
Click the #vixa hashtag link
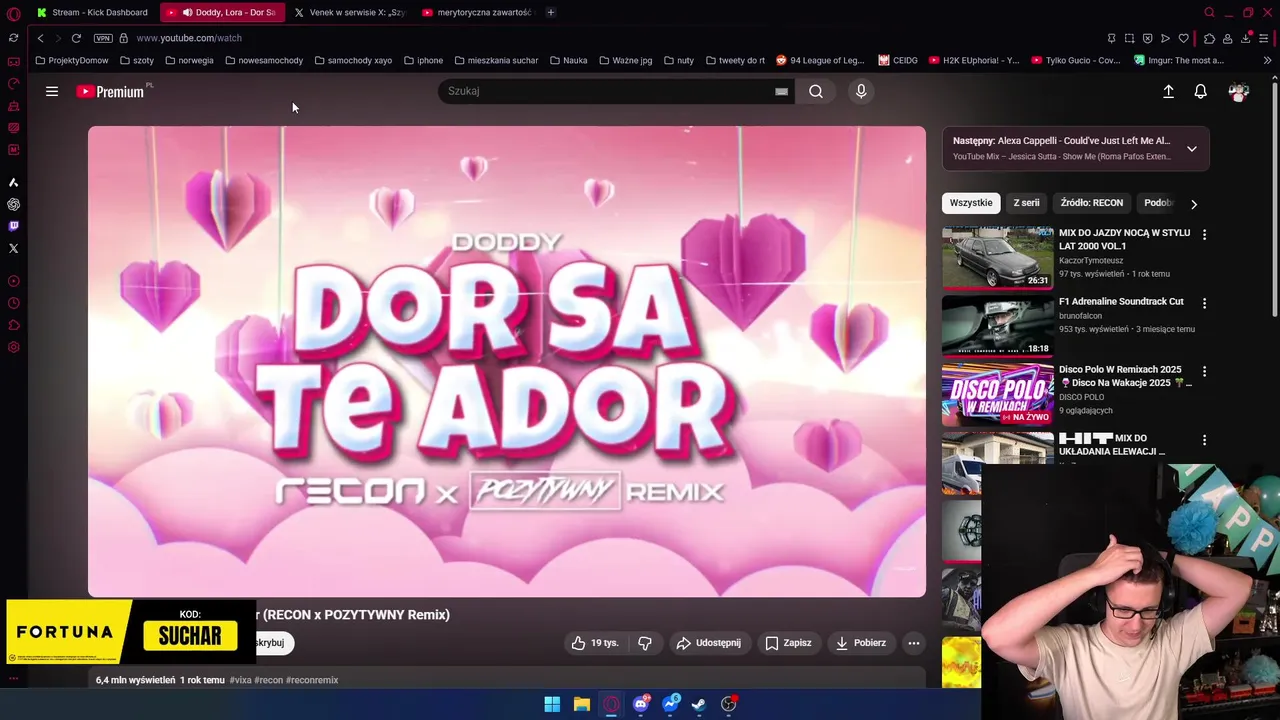240,680
